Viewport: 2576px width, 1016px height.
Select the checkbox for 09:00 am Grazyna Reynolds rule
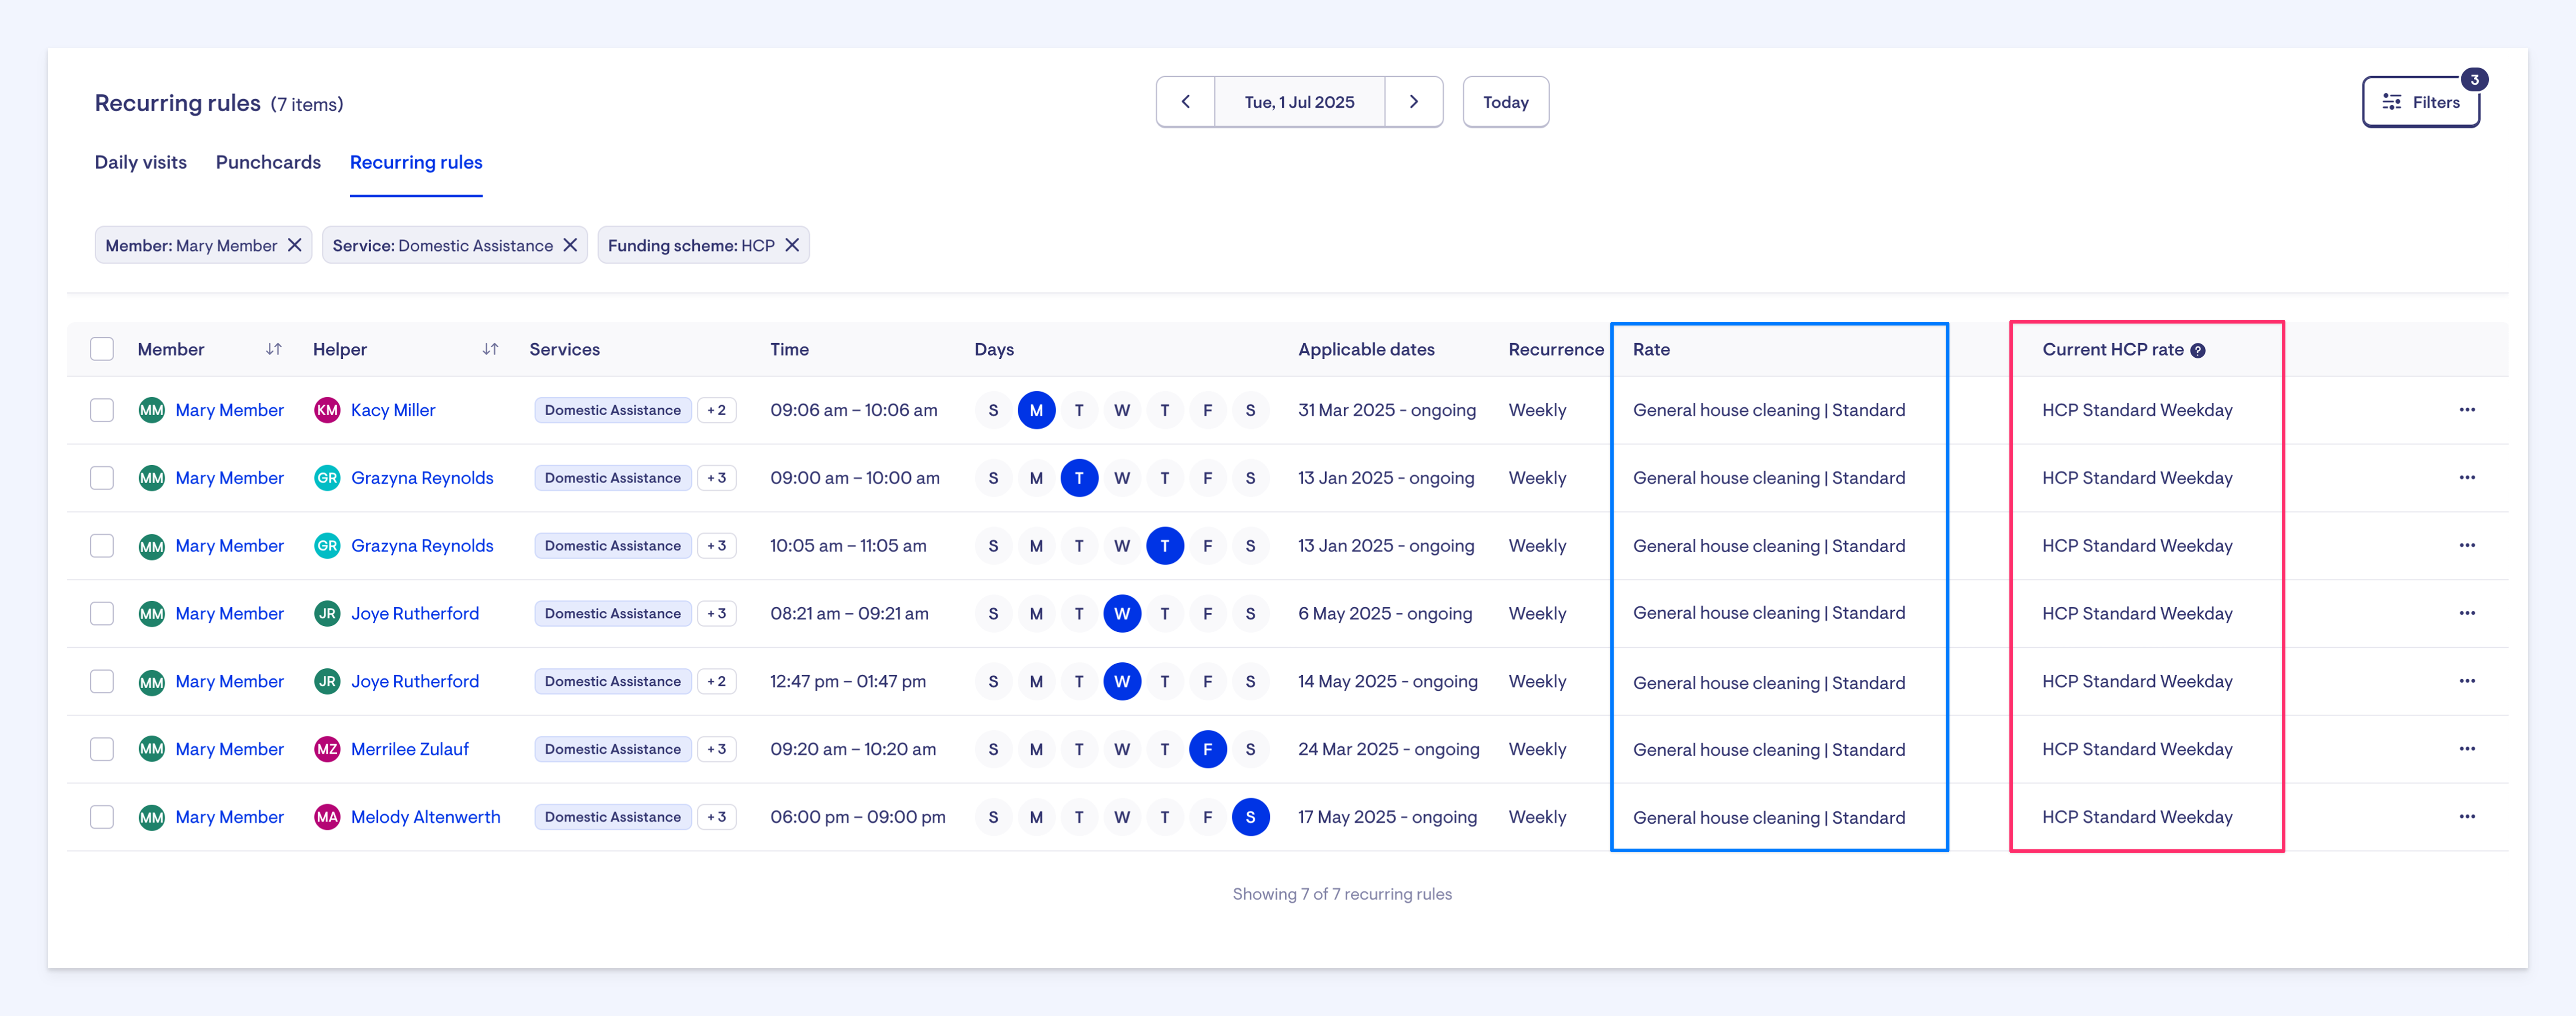tap(102, 478)
